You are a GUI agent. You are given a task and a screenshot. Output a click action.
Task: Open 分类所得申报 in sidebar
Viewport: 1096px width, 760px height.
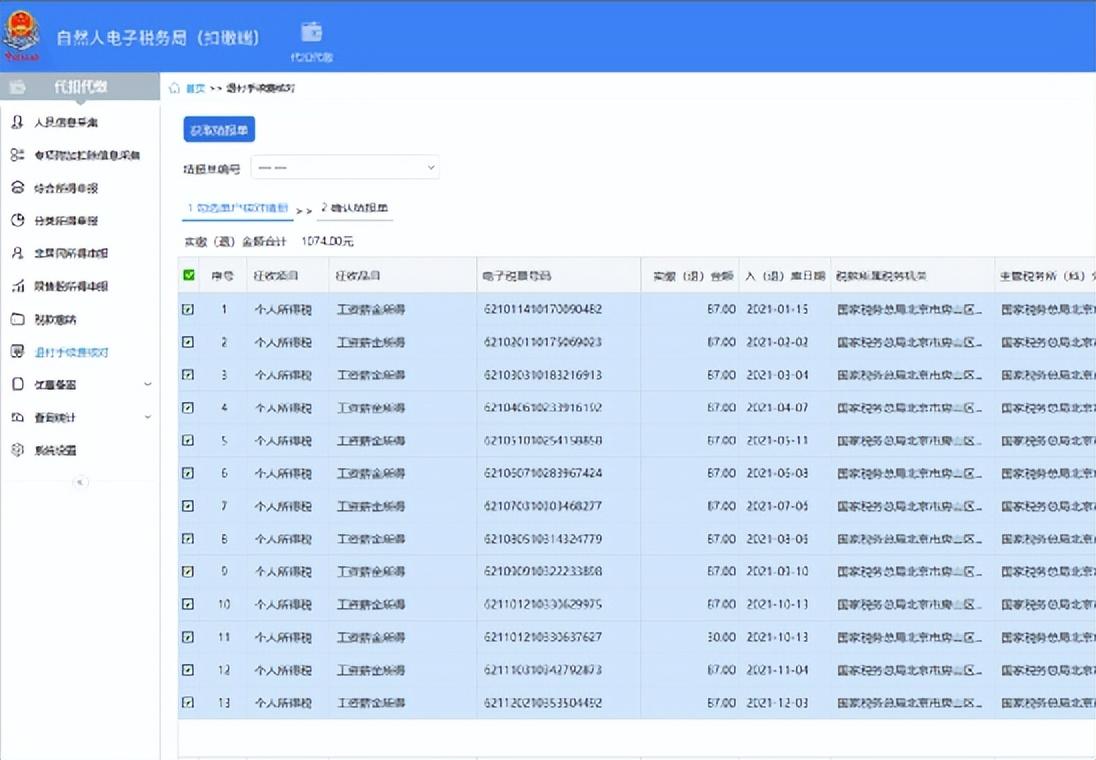click(x=66, y=221)
